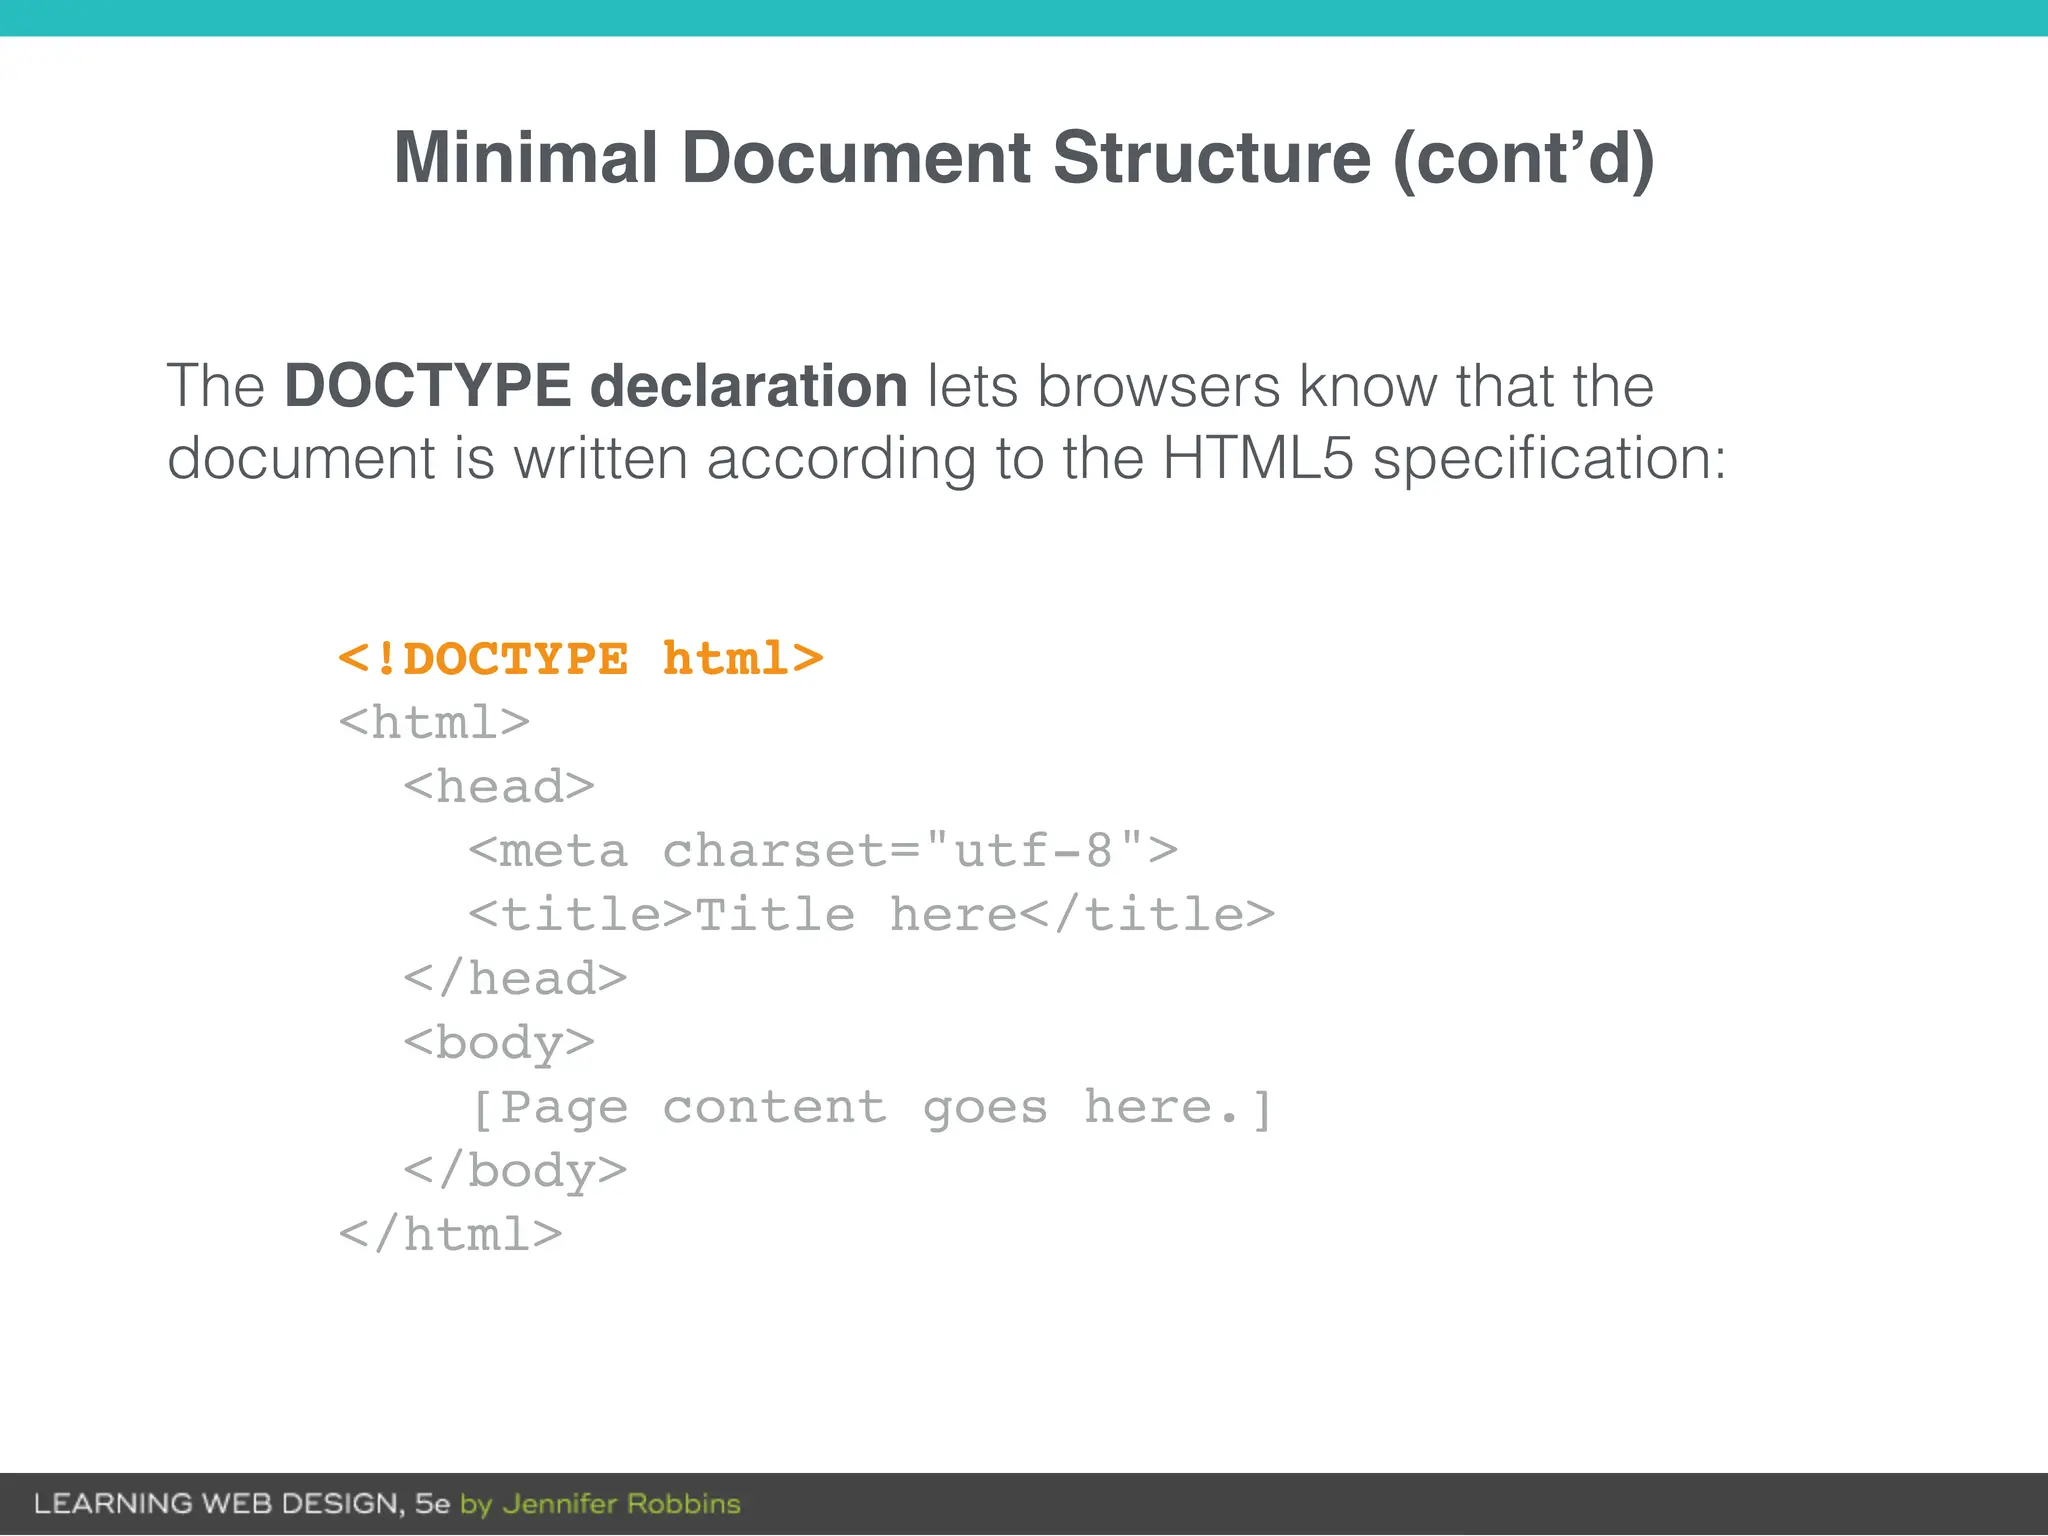Click the opening '<body>' tag line

point(499,1044)
